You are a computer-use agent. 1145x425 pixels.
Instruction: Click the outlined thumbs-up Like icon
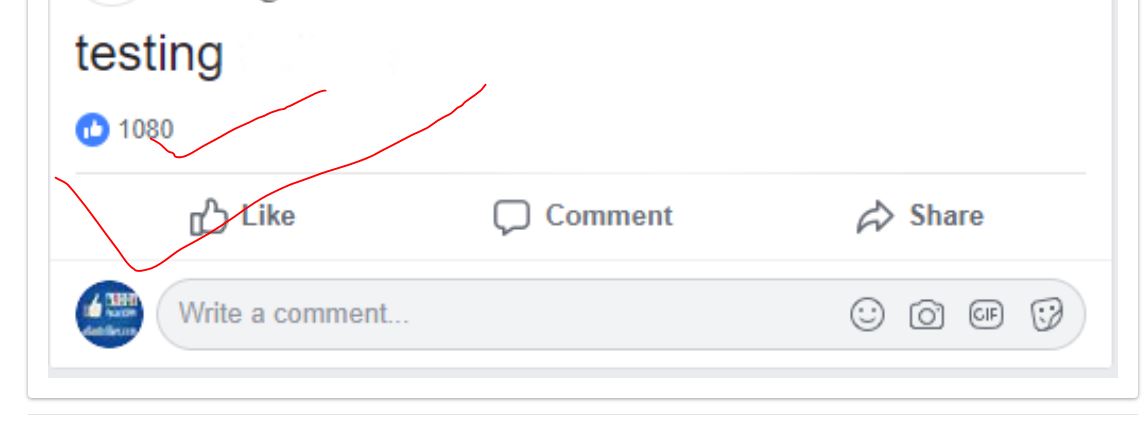point(208,217)
